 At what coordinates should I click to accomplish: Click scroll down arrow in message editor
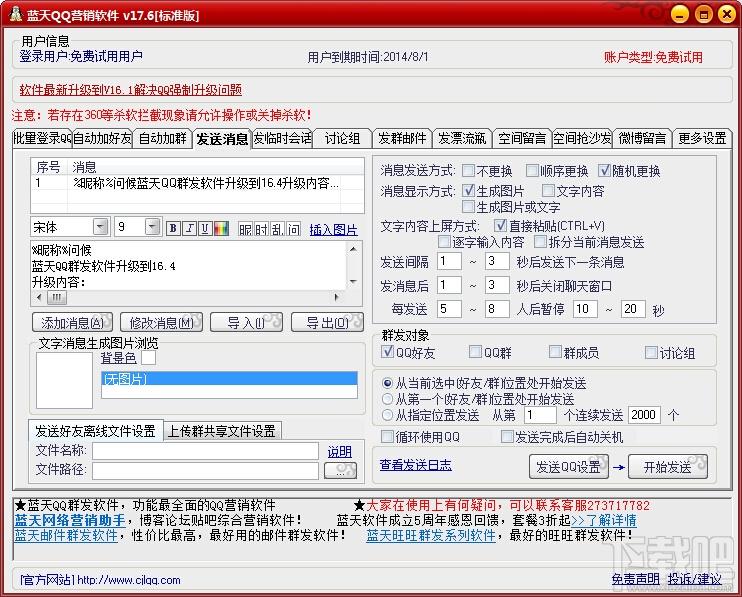pos(353,282)
